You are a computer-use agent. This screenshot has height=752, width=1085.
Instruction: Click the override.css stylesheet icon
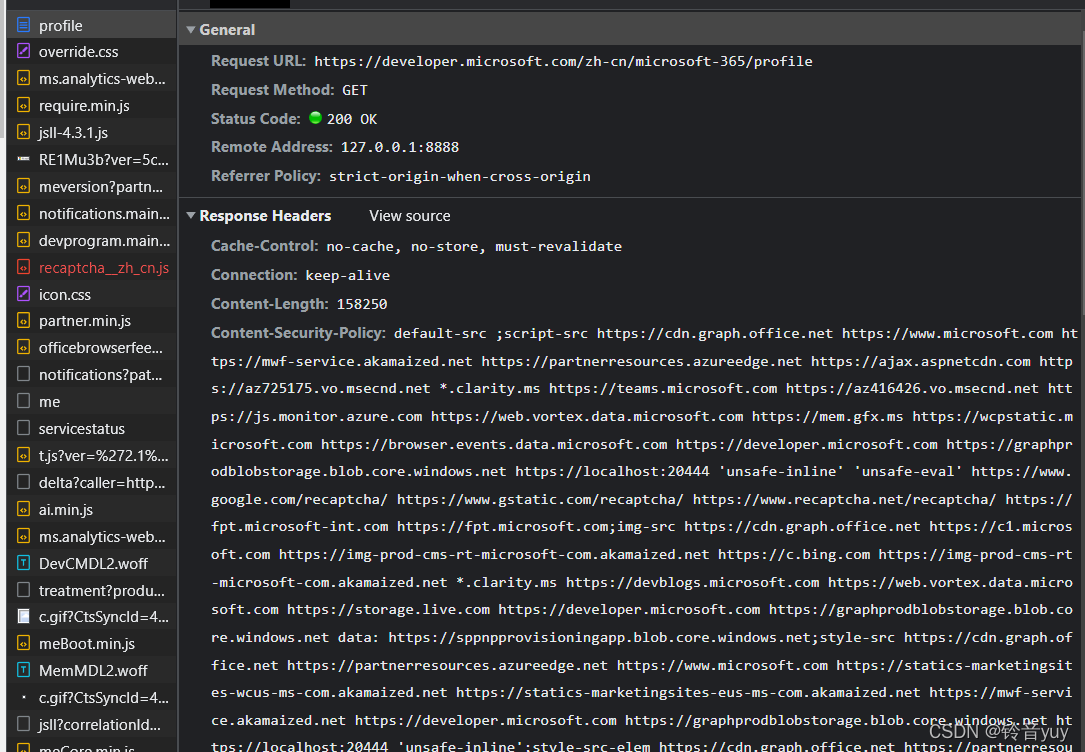(24, 51)
